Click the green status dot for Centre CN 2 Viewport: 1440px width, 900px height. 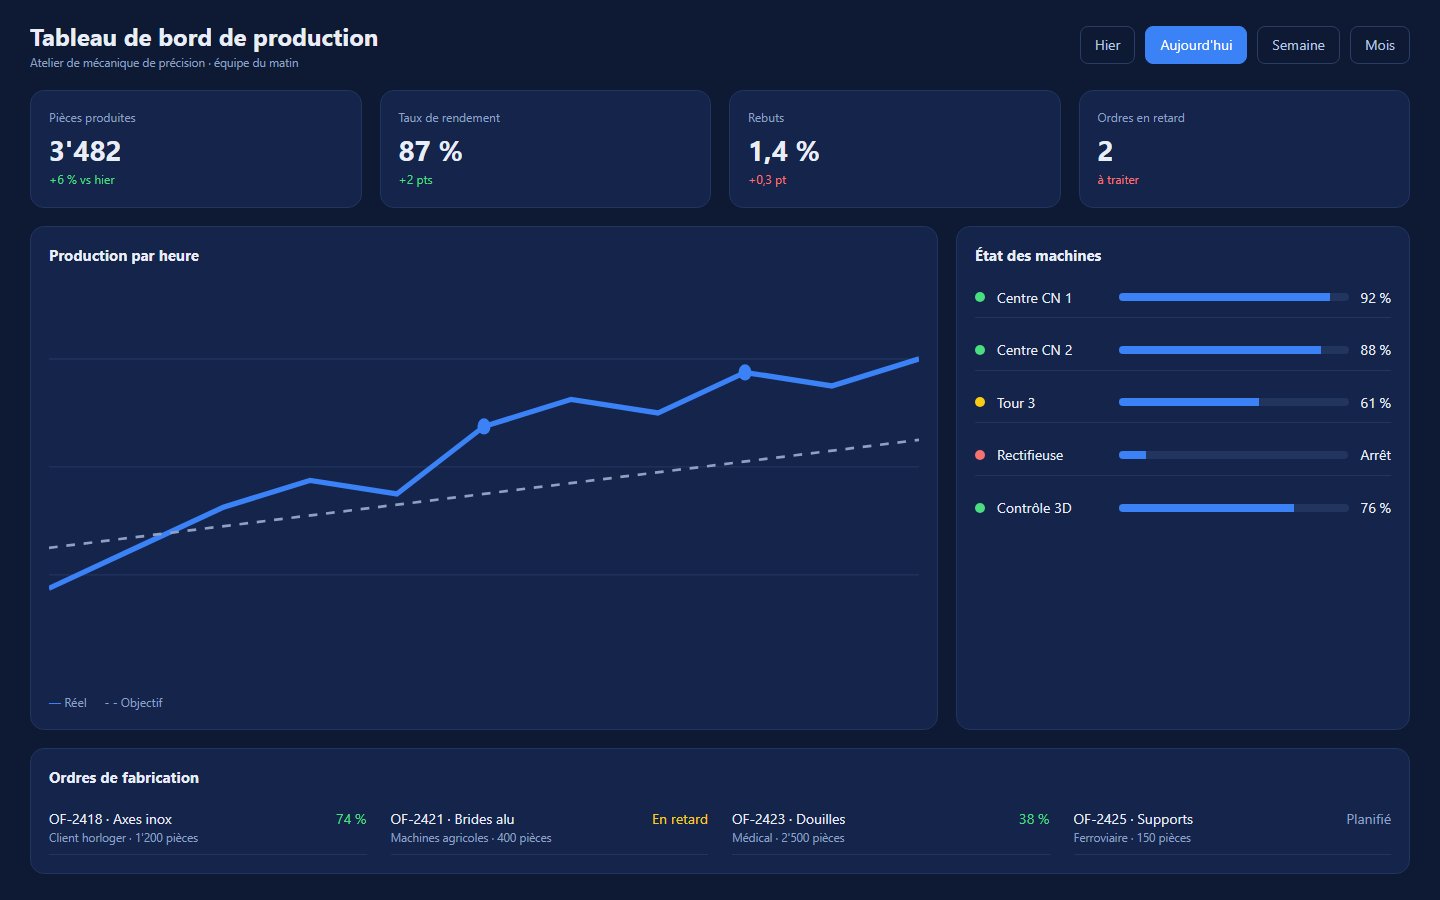(980, 350)
